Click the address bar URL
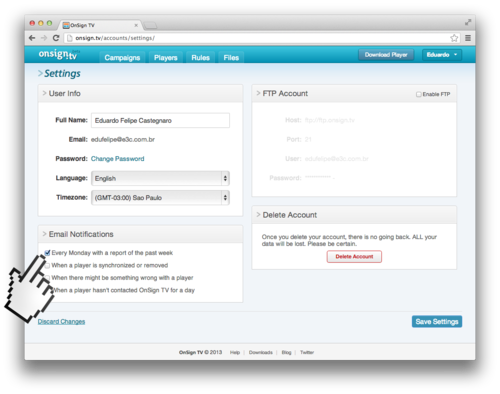Image resolution: width=500 pixels, height=394 pixels. [x=115, y=38]
